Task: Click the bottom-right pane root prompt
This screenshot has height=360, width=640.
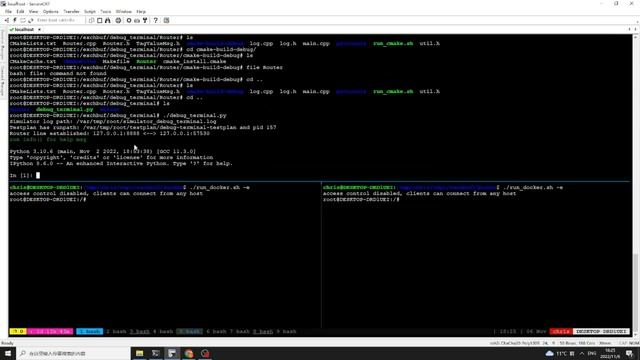Action: click(361, 200)
